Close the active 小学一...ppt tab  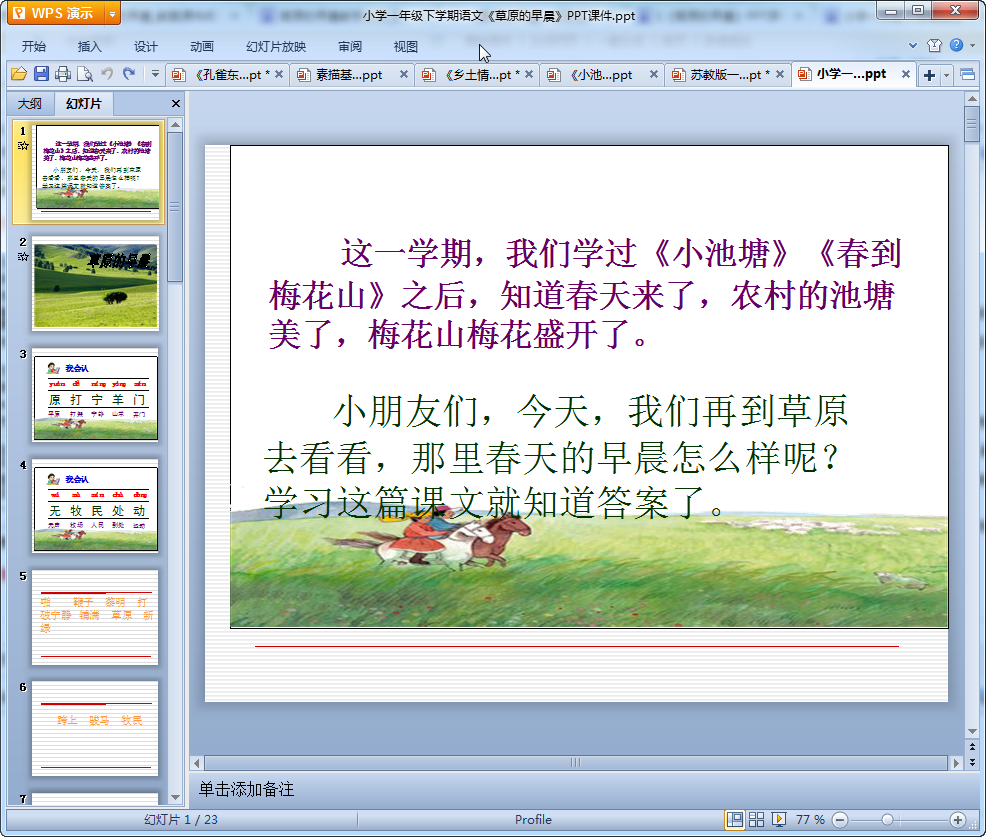click(x=906, y=74)
